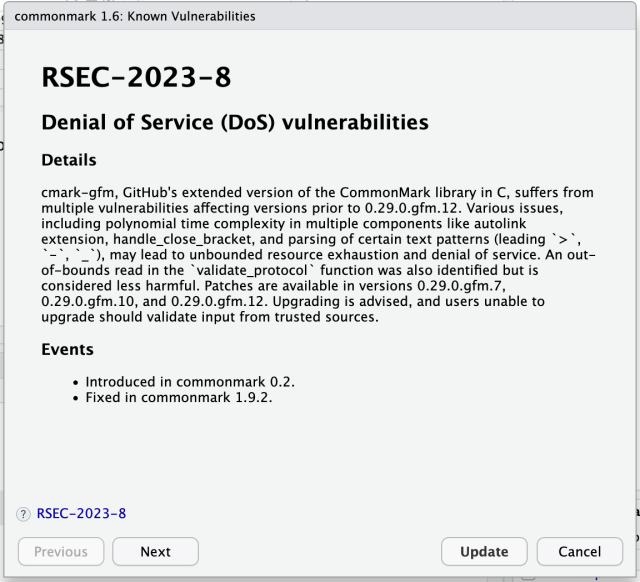Click the question mark help icon
This screenshot has width=640, height=582.
23,514
